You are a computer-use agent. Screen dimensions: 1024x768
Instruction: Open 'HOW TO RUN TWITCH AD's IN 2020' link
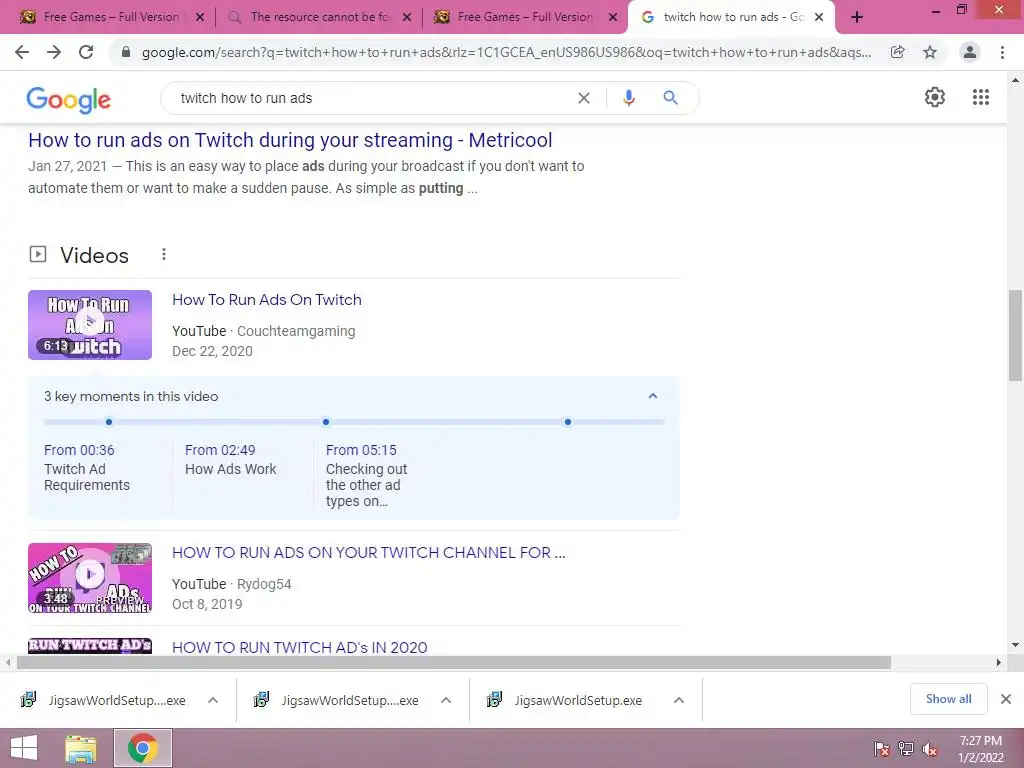[299, 647]
